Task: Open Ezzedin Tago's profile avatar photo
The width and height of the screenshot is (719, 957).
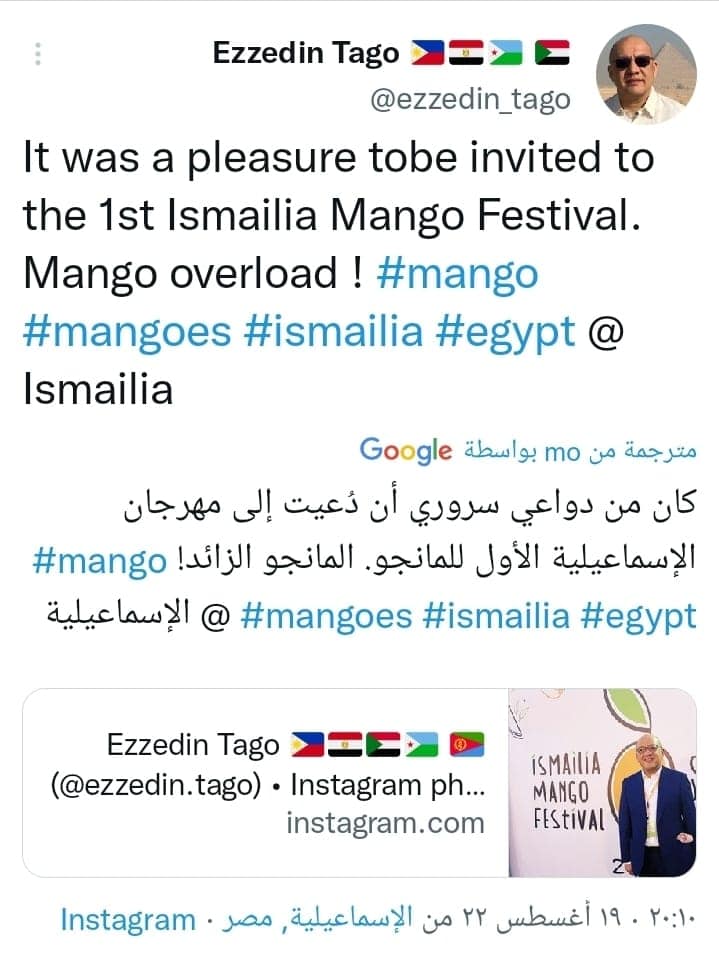Action: (645, 75)
